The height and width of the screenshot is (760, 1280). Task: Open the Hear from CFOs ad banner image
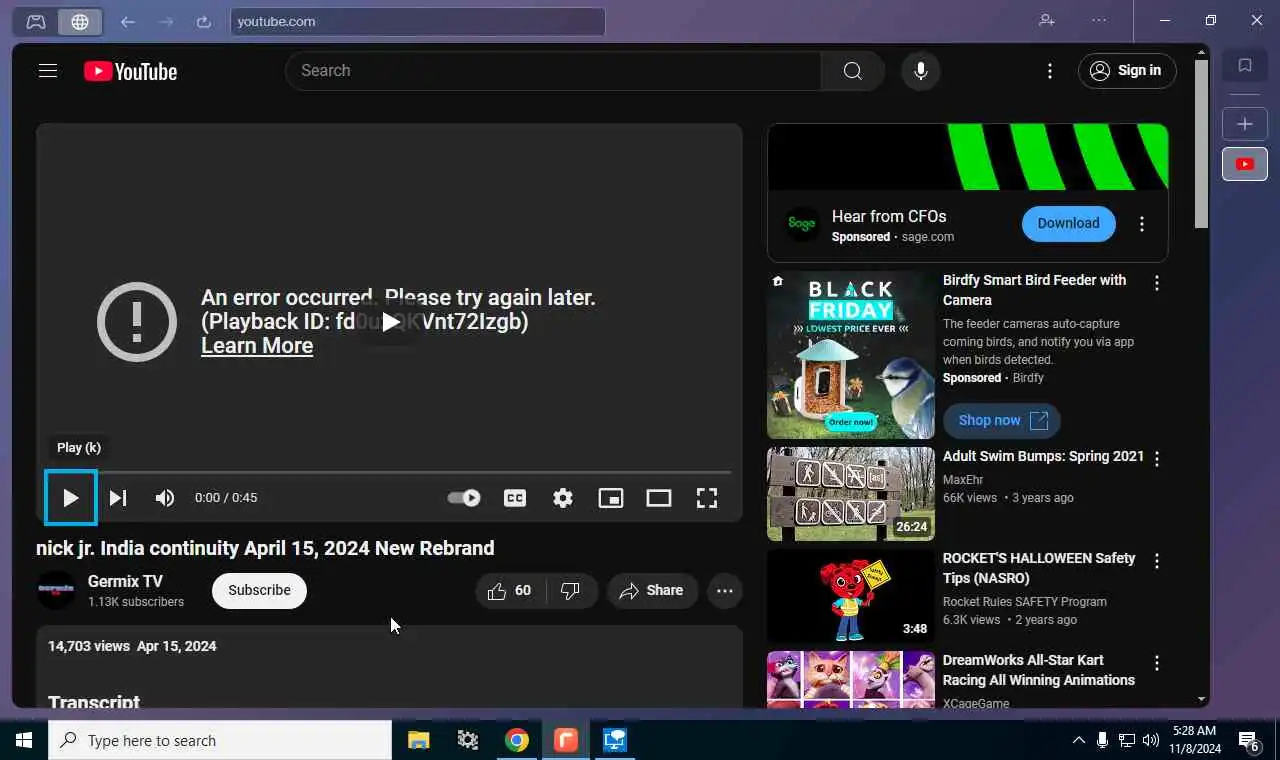pos(968,157)
